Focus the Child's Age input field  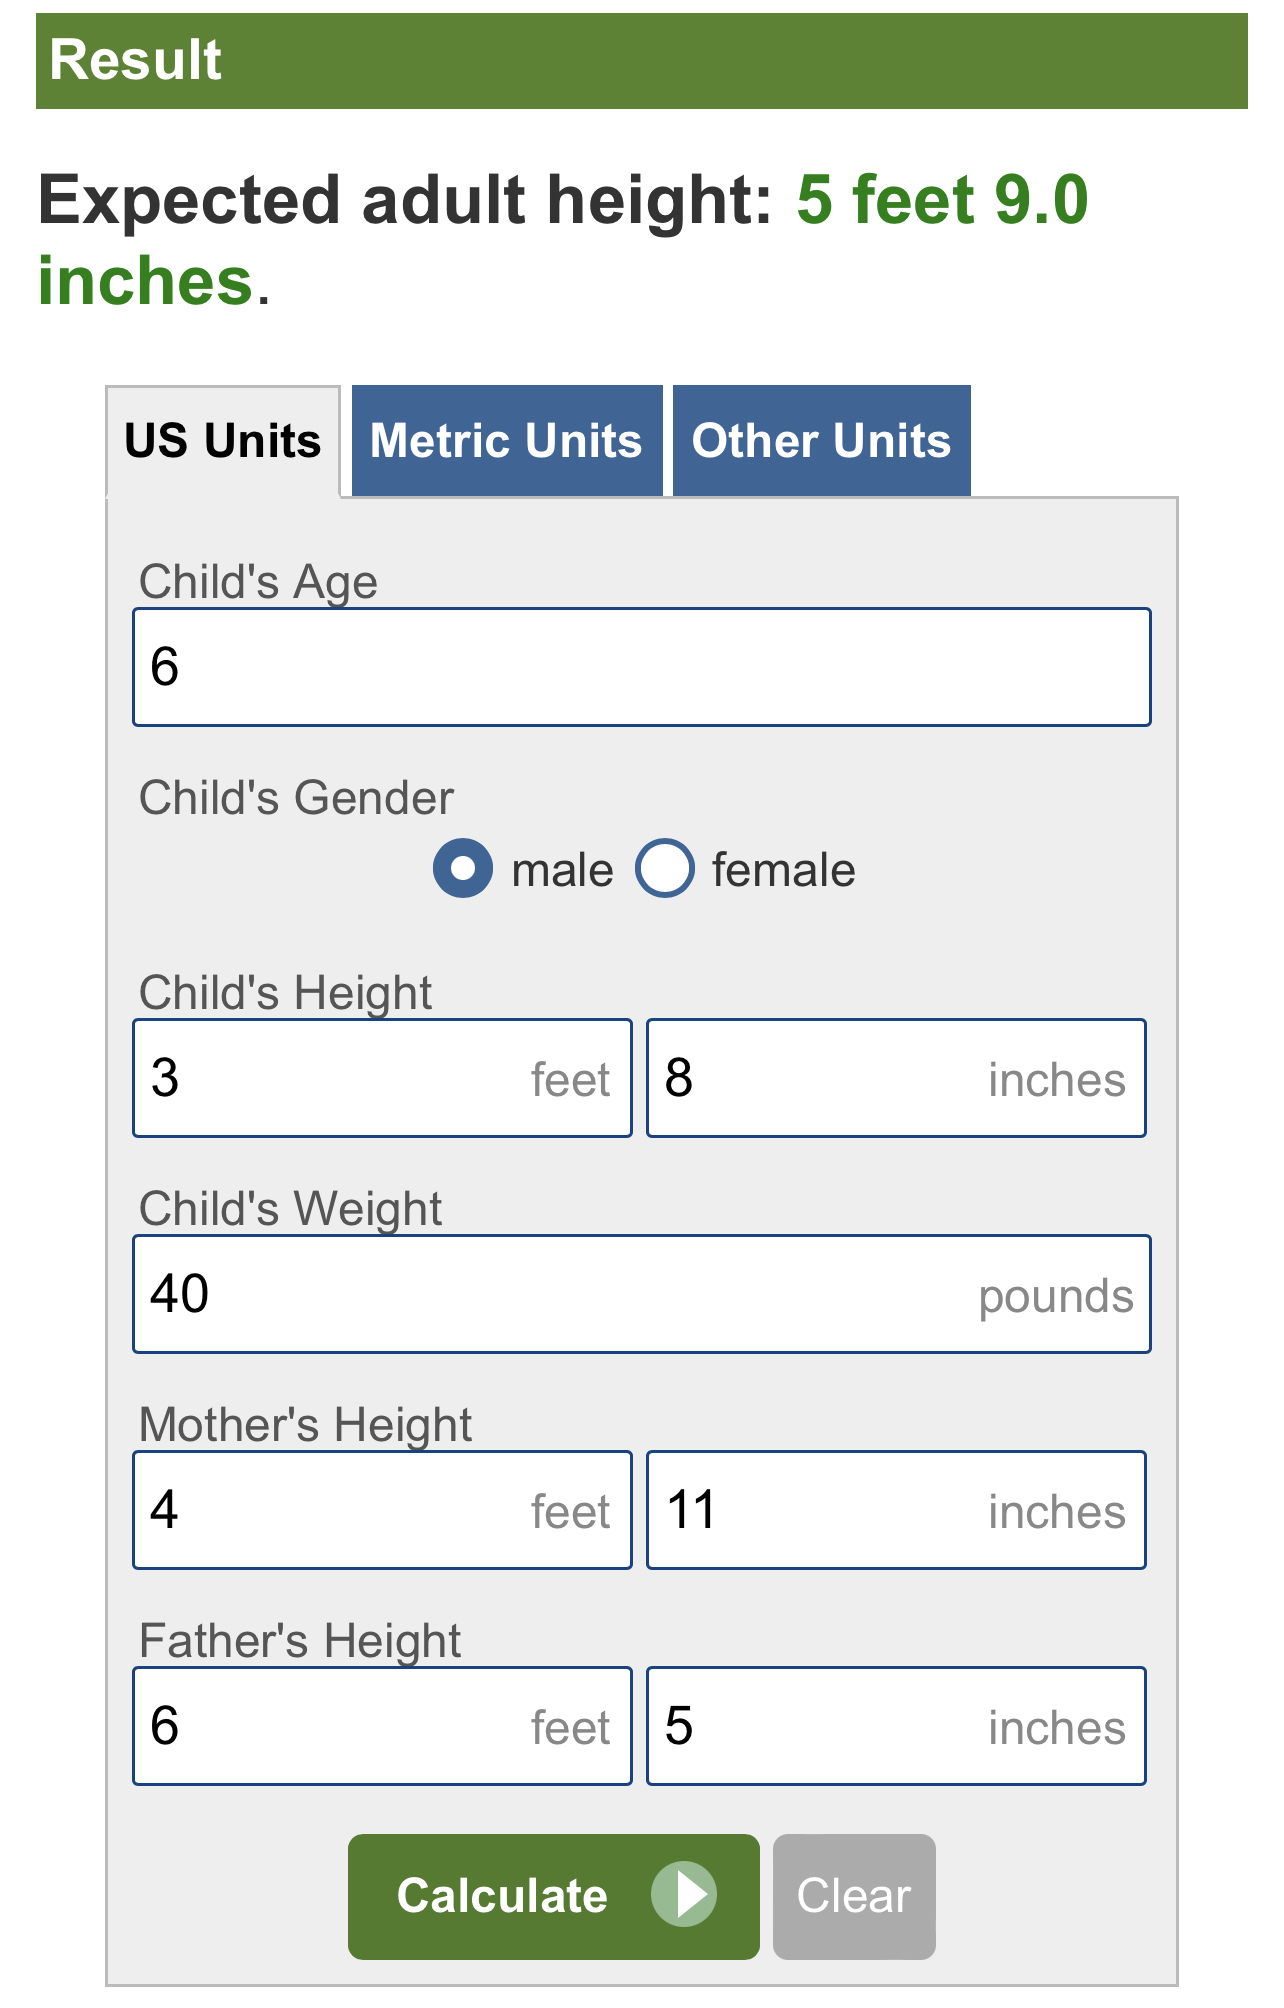(642, 667)
